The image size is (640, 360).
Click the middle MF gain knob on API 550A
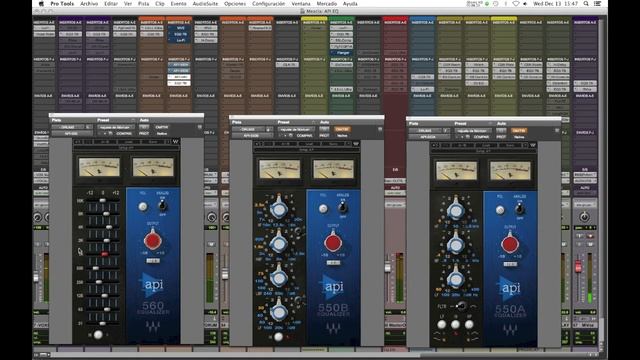tap(455, 244)
